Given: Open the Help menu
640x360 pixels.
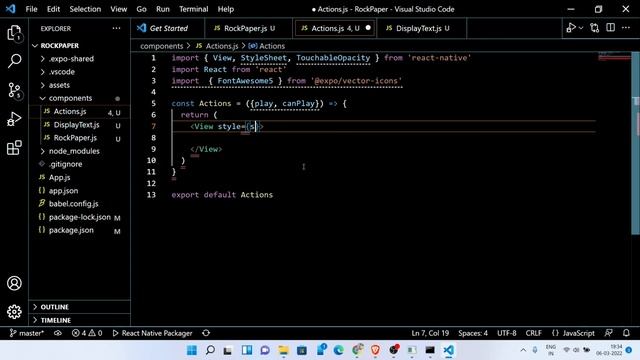Looking at the screenshot, I should point(226,9).
